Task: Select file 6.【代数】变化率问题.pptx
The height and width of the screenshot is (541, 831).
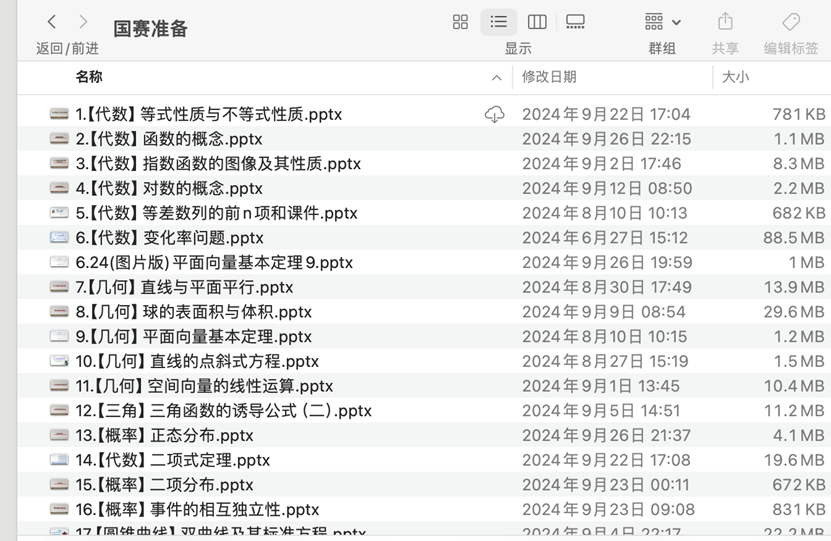Action: (x=170, y=238)
